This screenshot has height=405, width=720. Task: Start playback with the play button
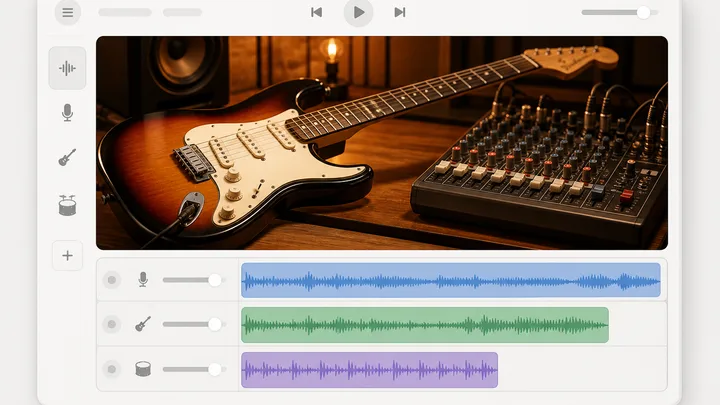point(359,12)
